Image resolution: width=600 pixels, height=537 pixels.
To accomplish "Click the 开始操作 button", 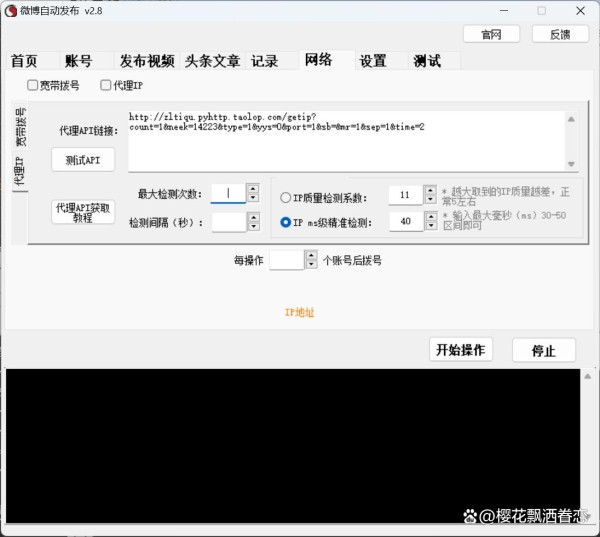I will point(461,349).
